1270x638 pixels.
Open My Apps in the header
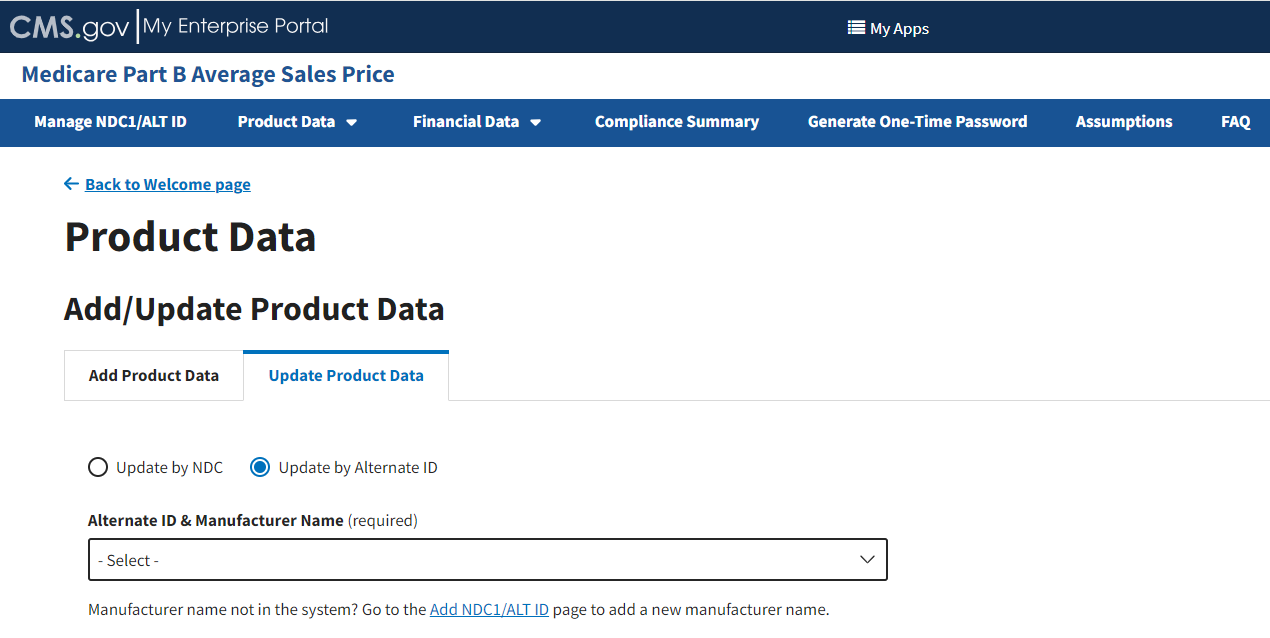[x=899, y=28]
